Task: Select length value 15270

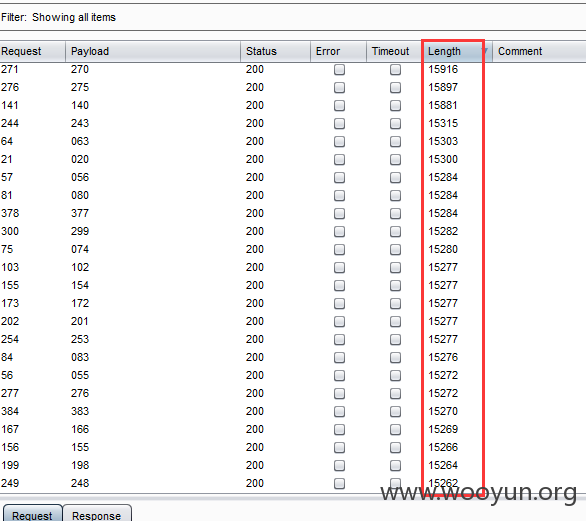Action: pyautogui.click(x=443, y=411)
